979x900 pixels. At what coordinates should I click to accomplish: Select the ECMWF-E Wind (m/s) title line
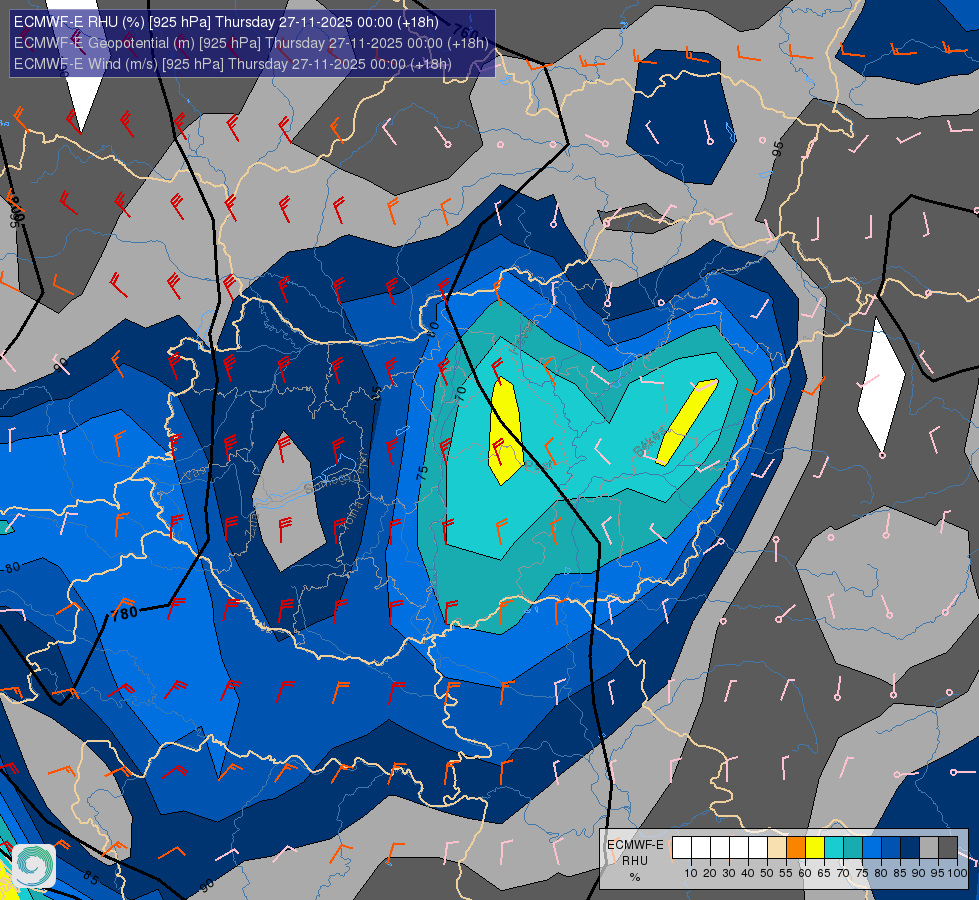click(x=232, y=64)
